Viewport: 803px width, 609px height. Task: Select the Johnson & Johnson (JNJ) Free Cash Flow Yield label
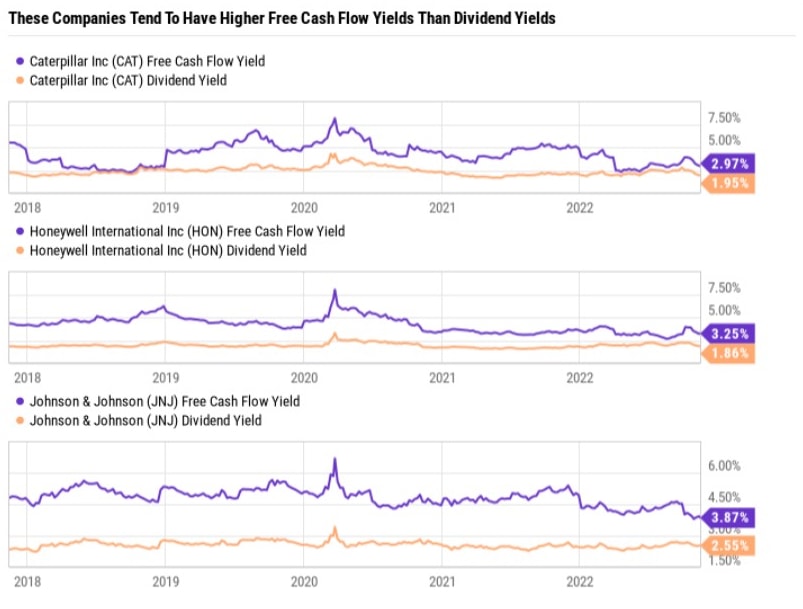coord(165,401)
